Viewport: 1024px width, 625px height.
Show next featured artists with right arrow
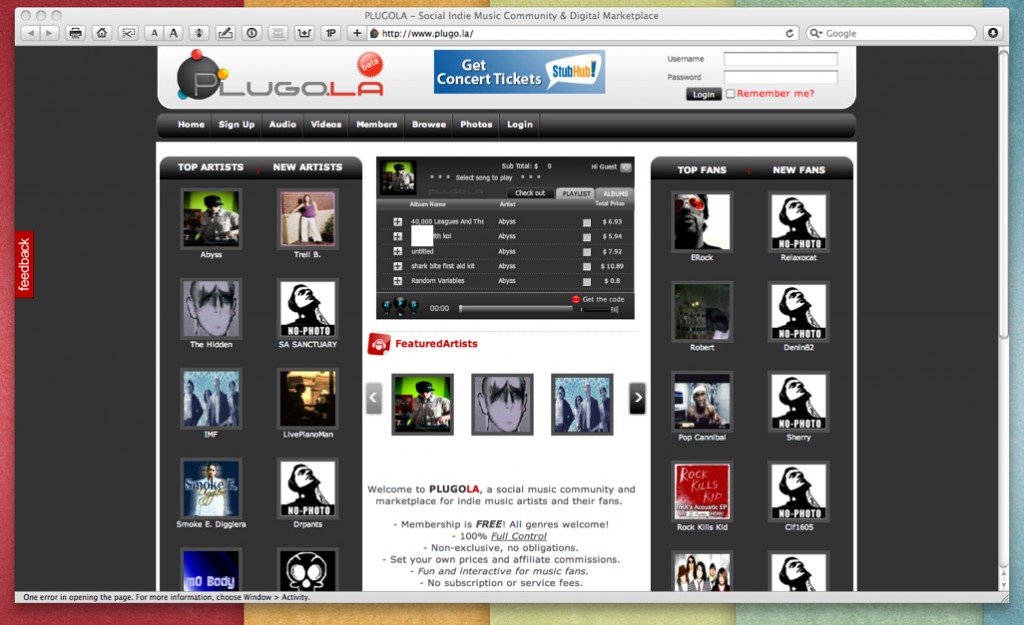pos(637,397)
